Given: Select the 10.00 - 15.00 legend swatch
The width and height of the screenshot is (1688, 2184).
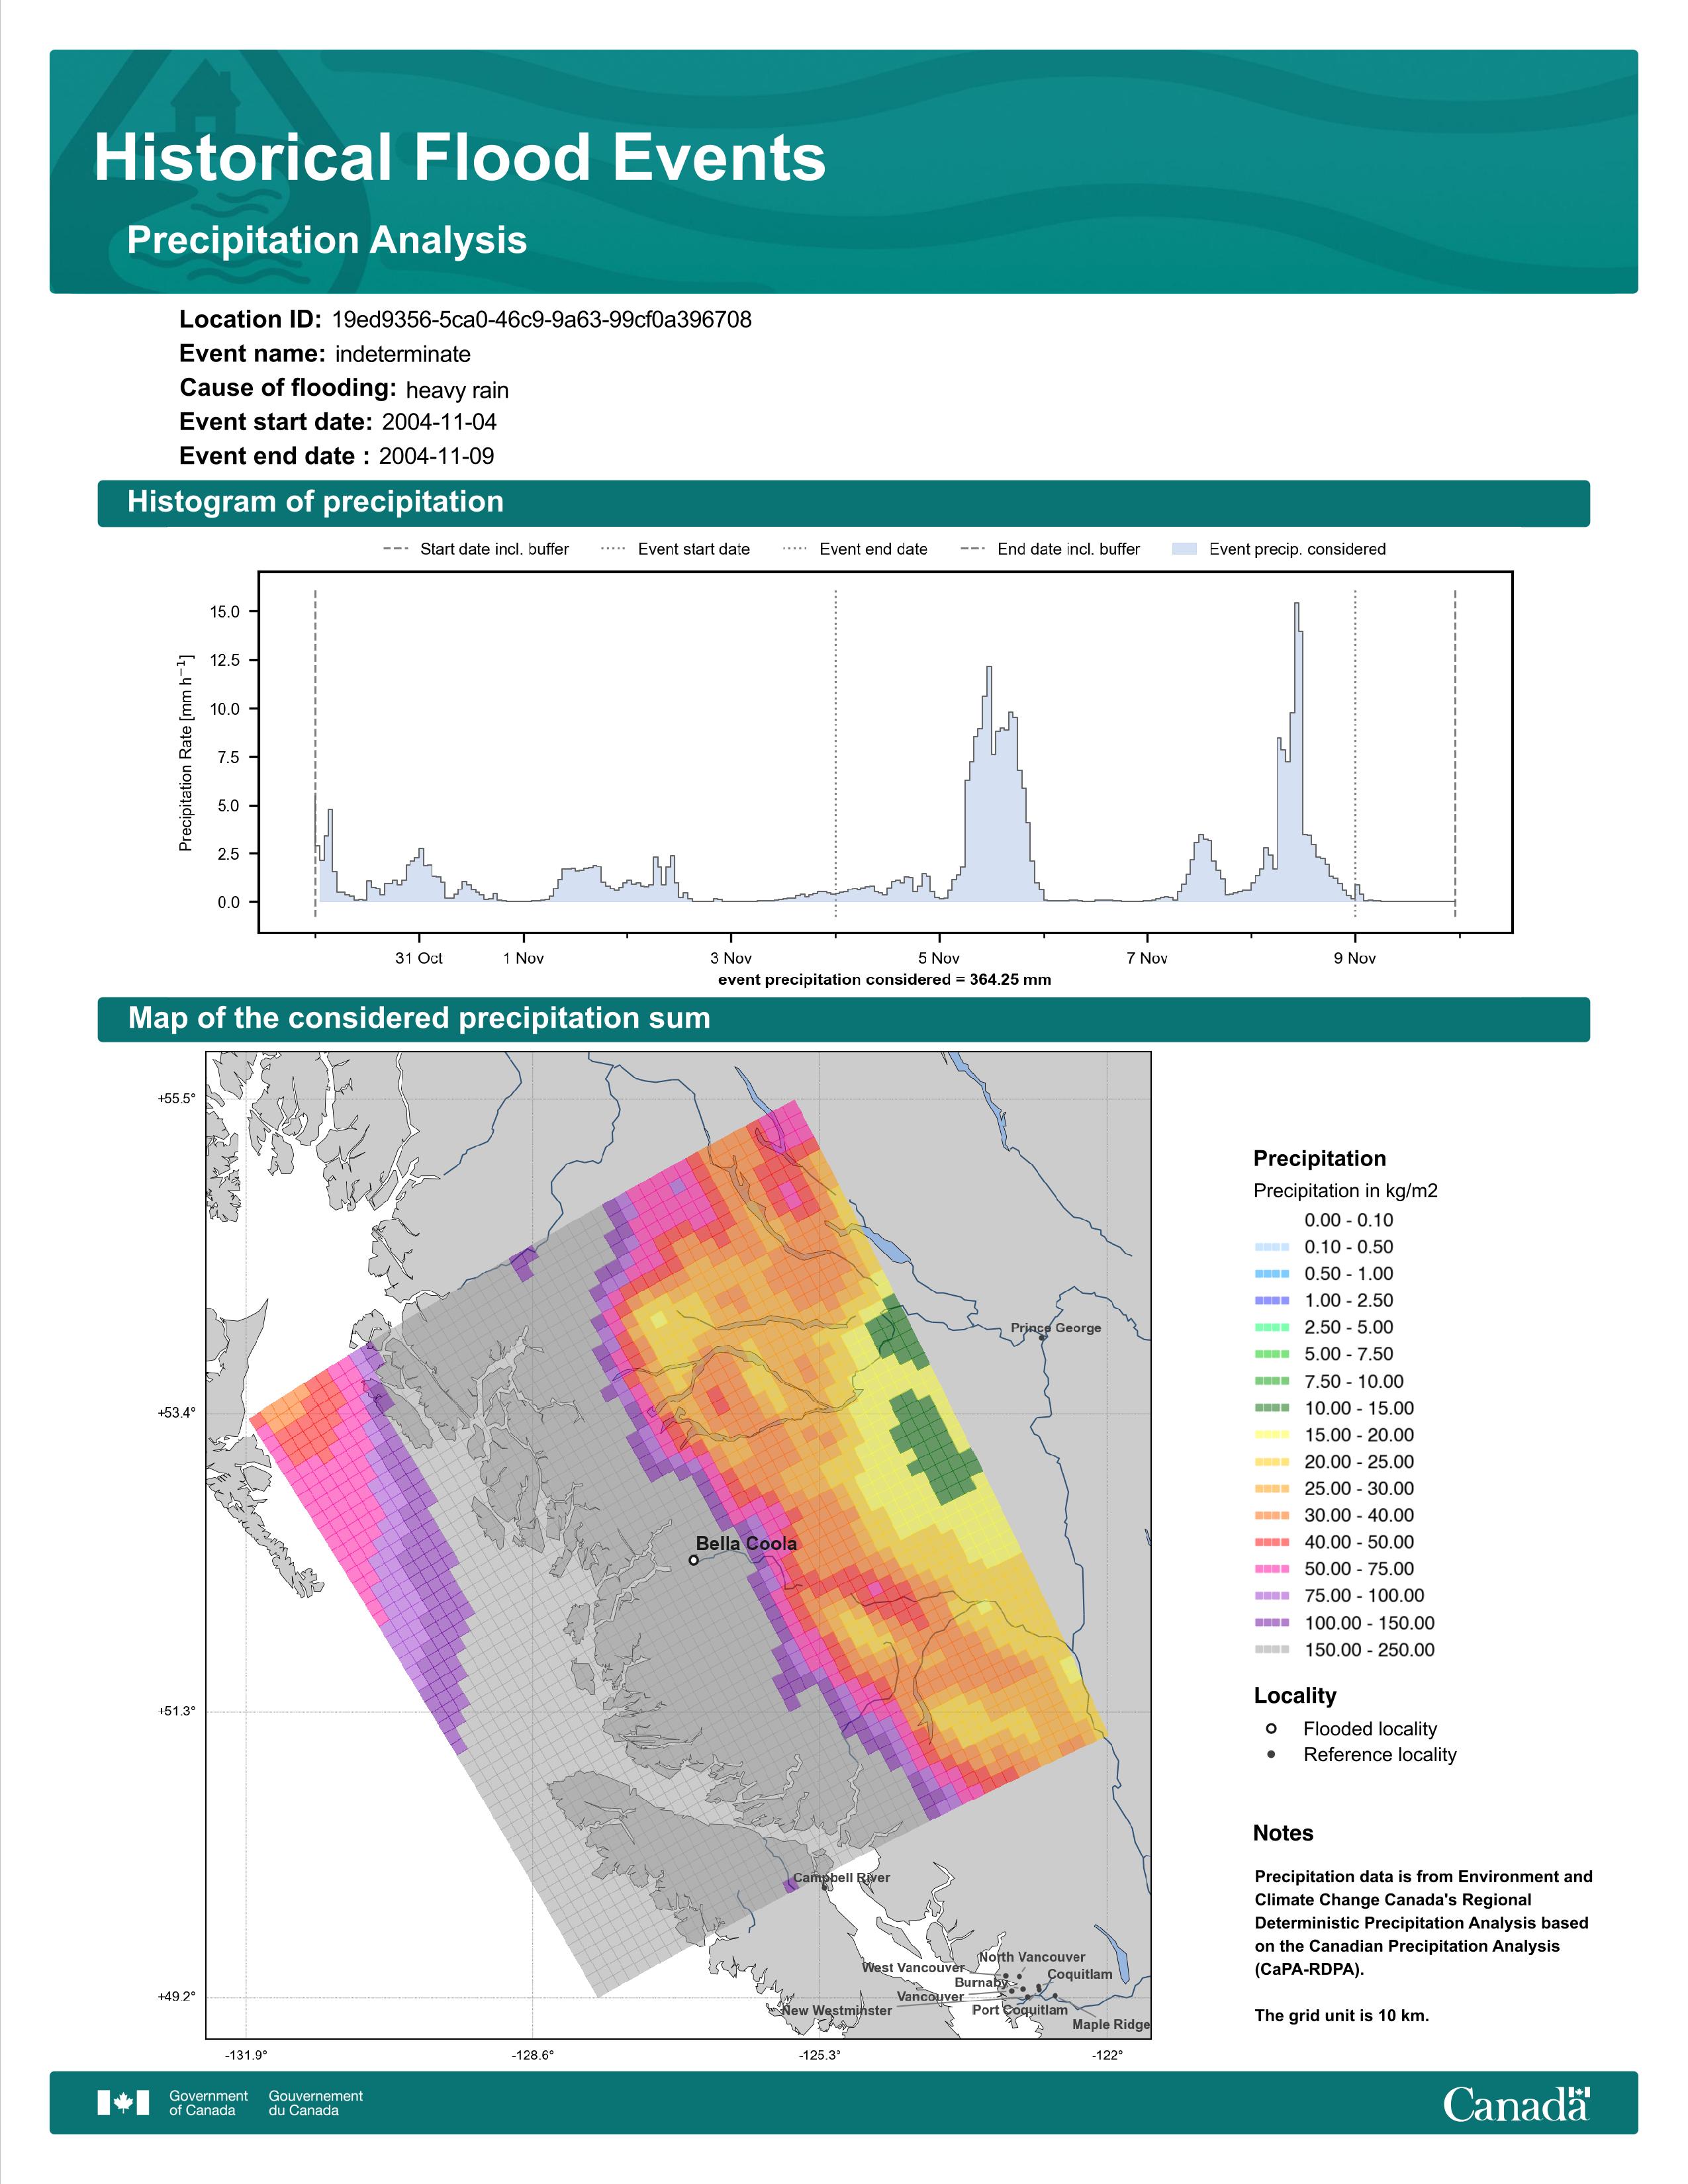Looking at the screenshot, I should coord(1272,1408).
